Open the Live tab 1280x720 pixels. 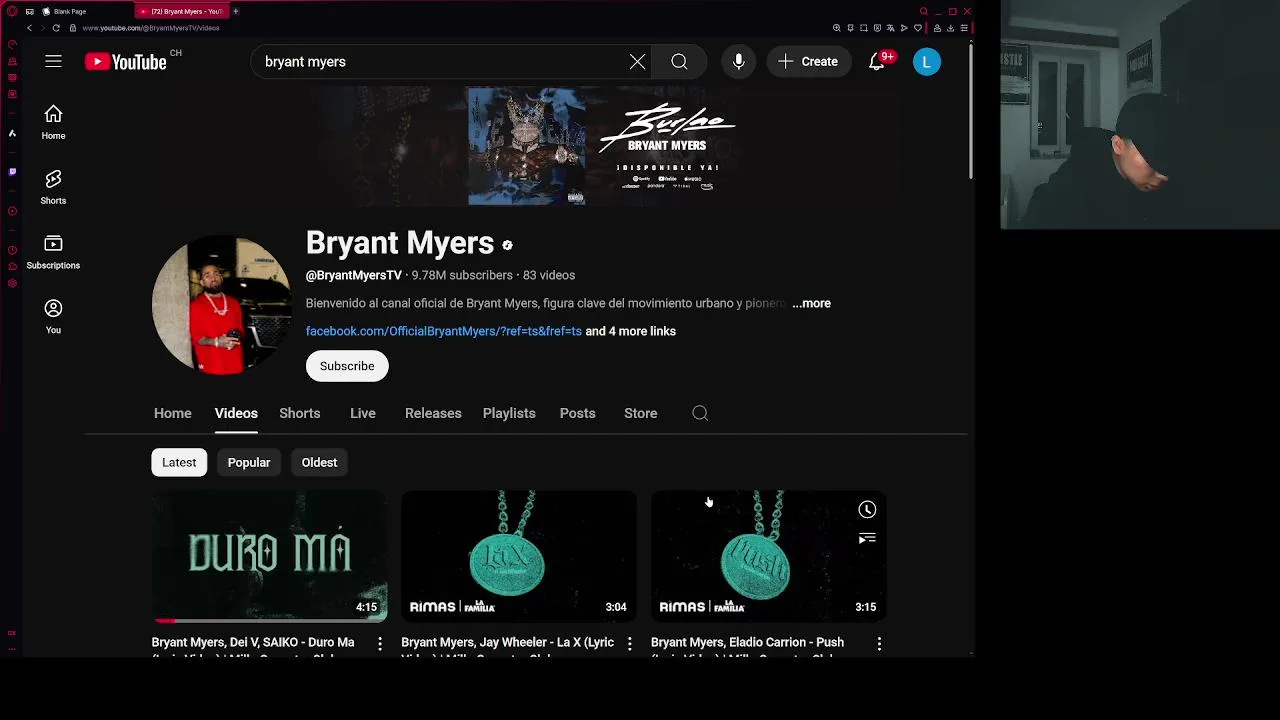[x=363, y=413]
